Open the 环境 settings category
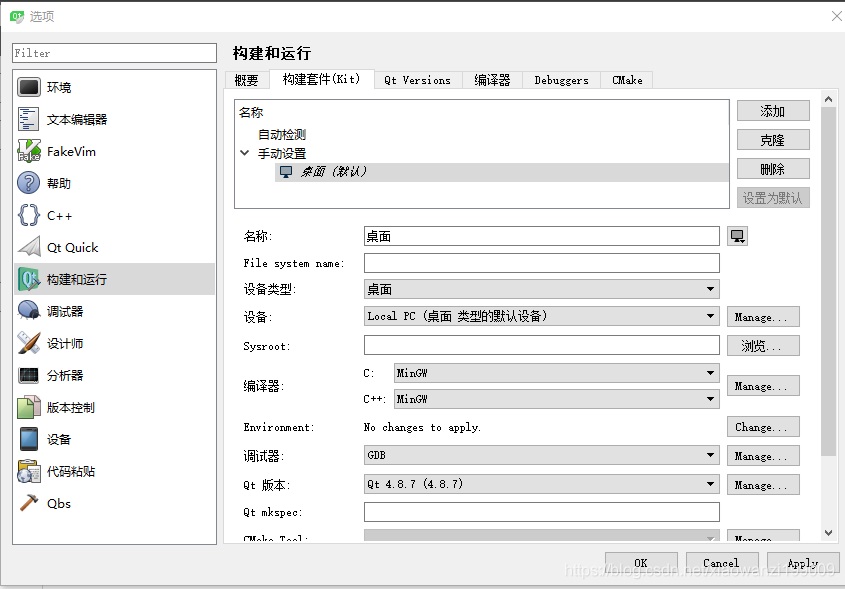The height and width of the screenshot is (589, 845). 59,88
